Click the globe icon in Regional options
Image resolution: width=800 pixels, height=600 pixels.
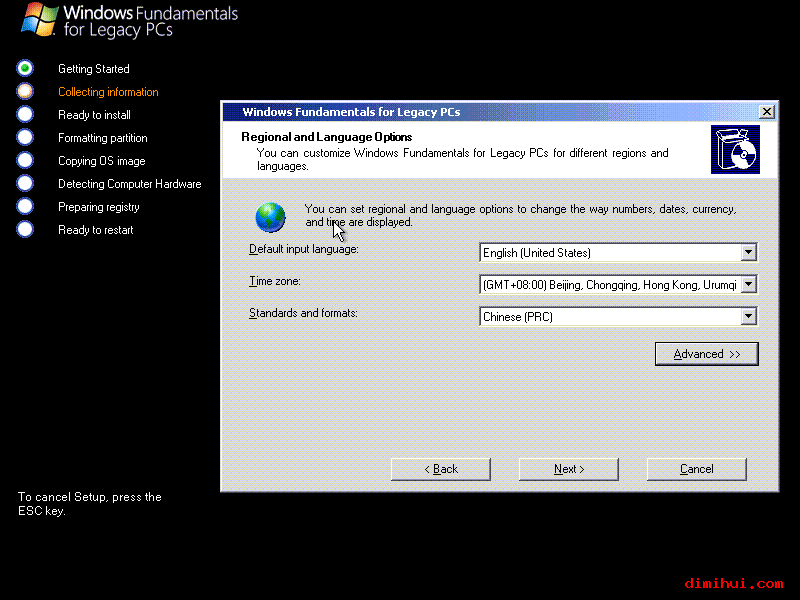[270, 217]
